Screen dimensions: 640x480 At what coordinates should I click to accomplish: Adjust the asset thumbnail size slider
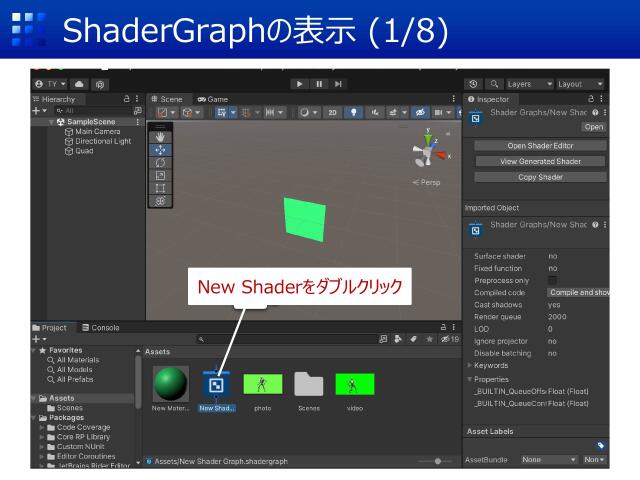(437, 461)
